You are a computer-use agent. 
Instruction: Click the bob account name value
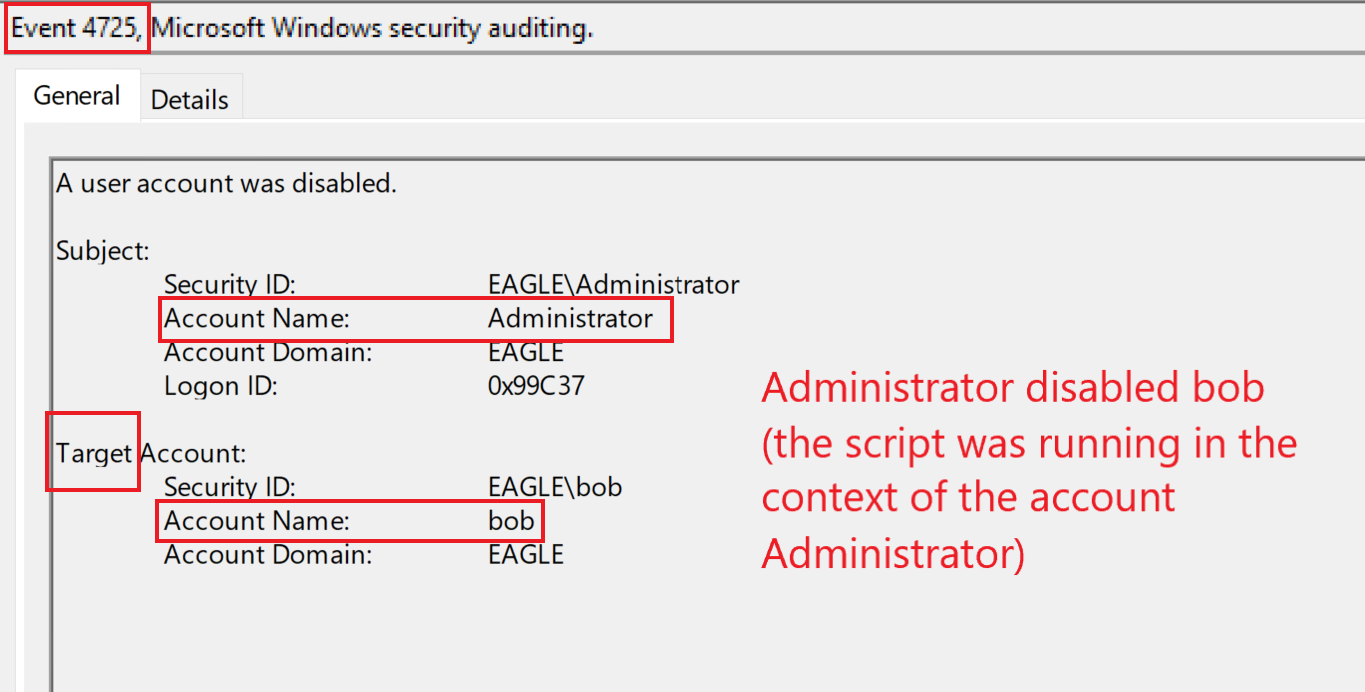510,521
